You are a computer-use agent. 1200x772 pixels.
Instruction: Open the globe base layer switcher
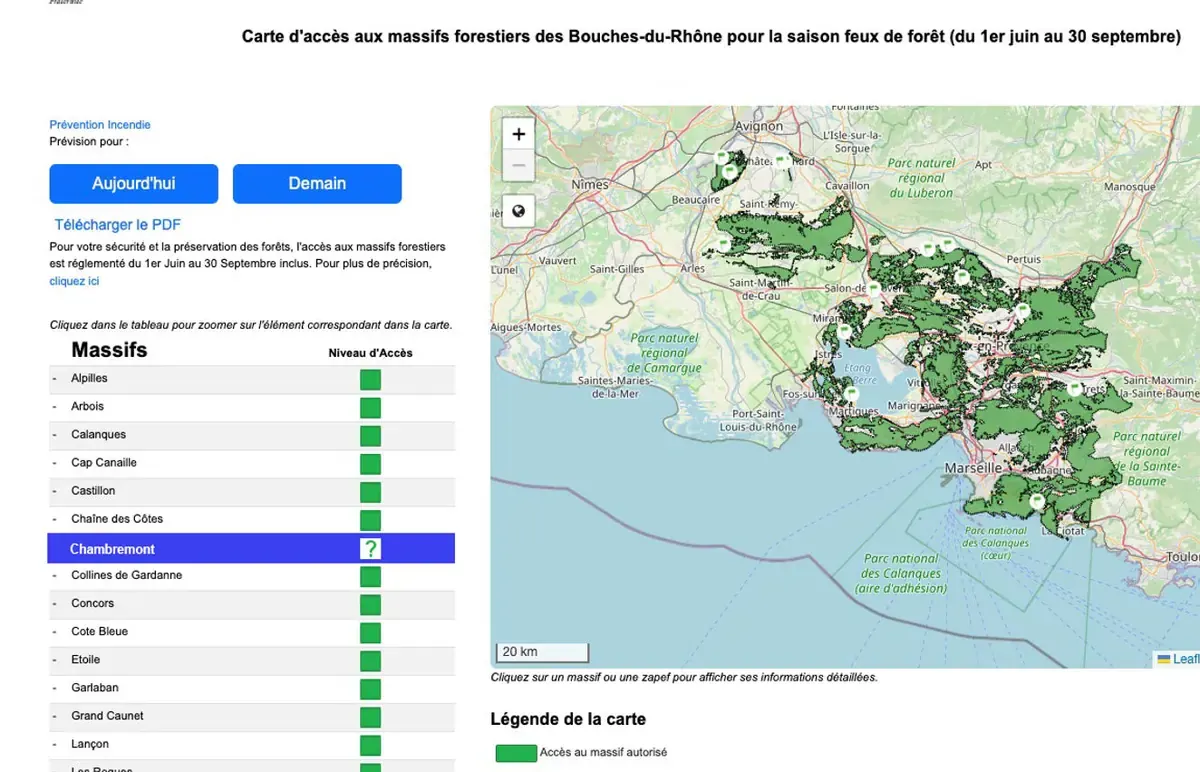coord(518,211)
